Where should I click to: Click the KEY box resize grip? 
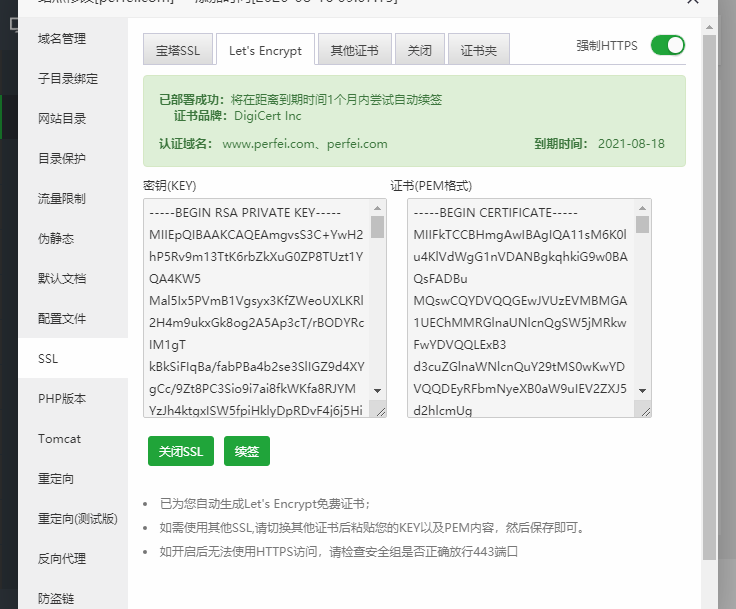[x=381, y=412]
